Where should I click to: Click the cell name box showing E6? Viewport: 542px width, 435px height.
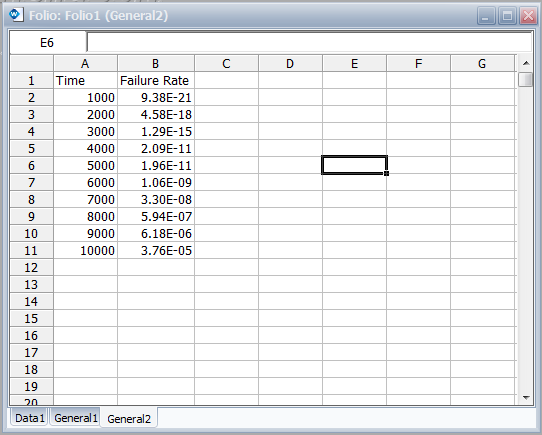(x=47, y=43)
